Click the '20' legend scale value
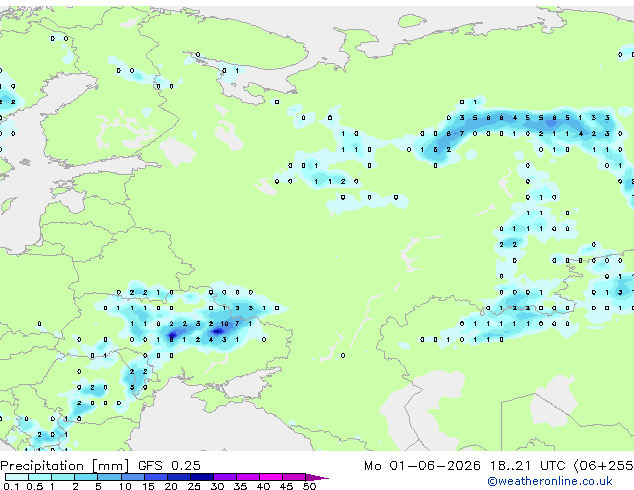Screen dimensions: 634x490 [x=171, y=486]
